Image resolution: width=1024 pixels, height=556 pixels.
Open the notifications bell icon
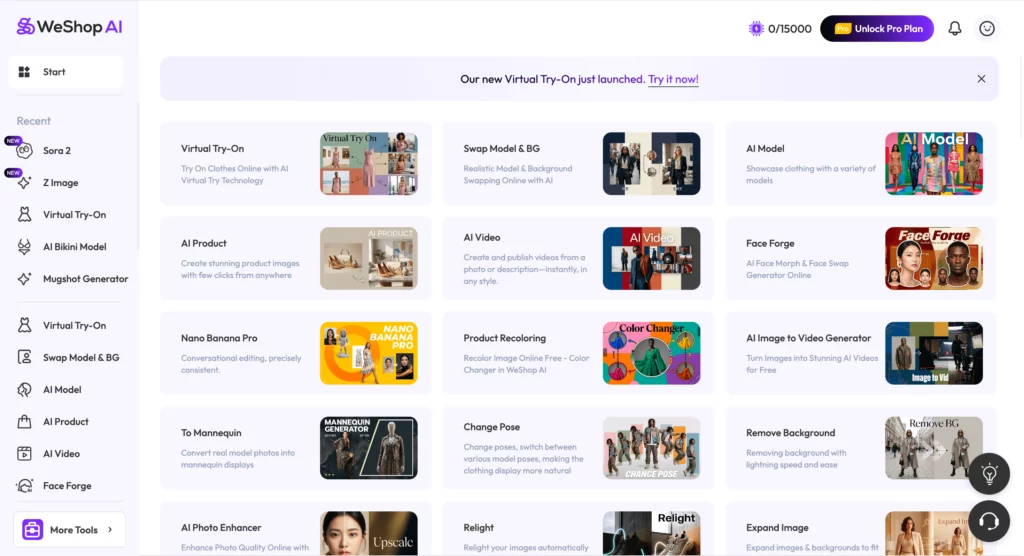tap(954, 29)
